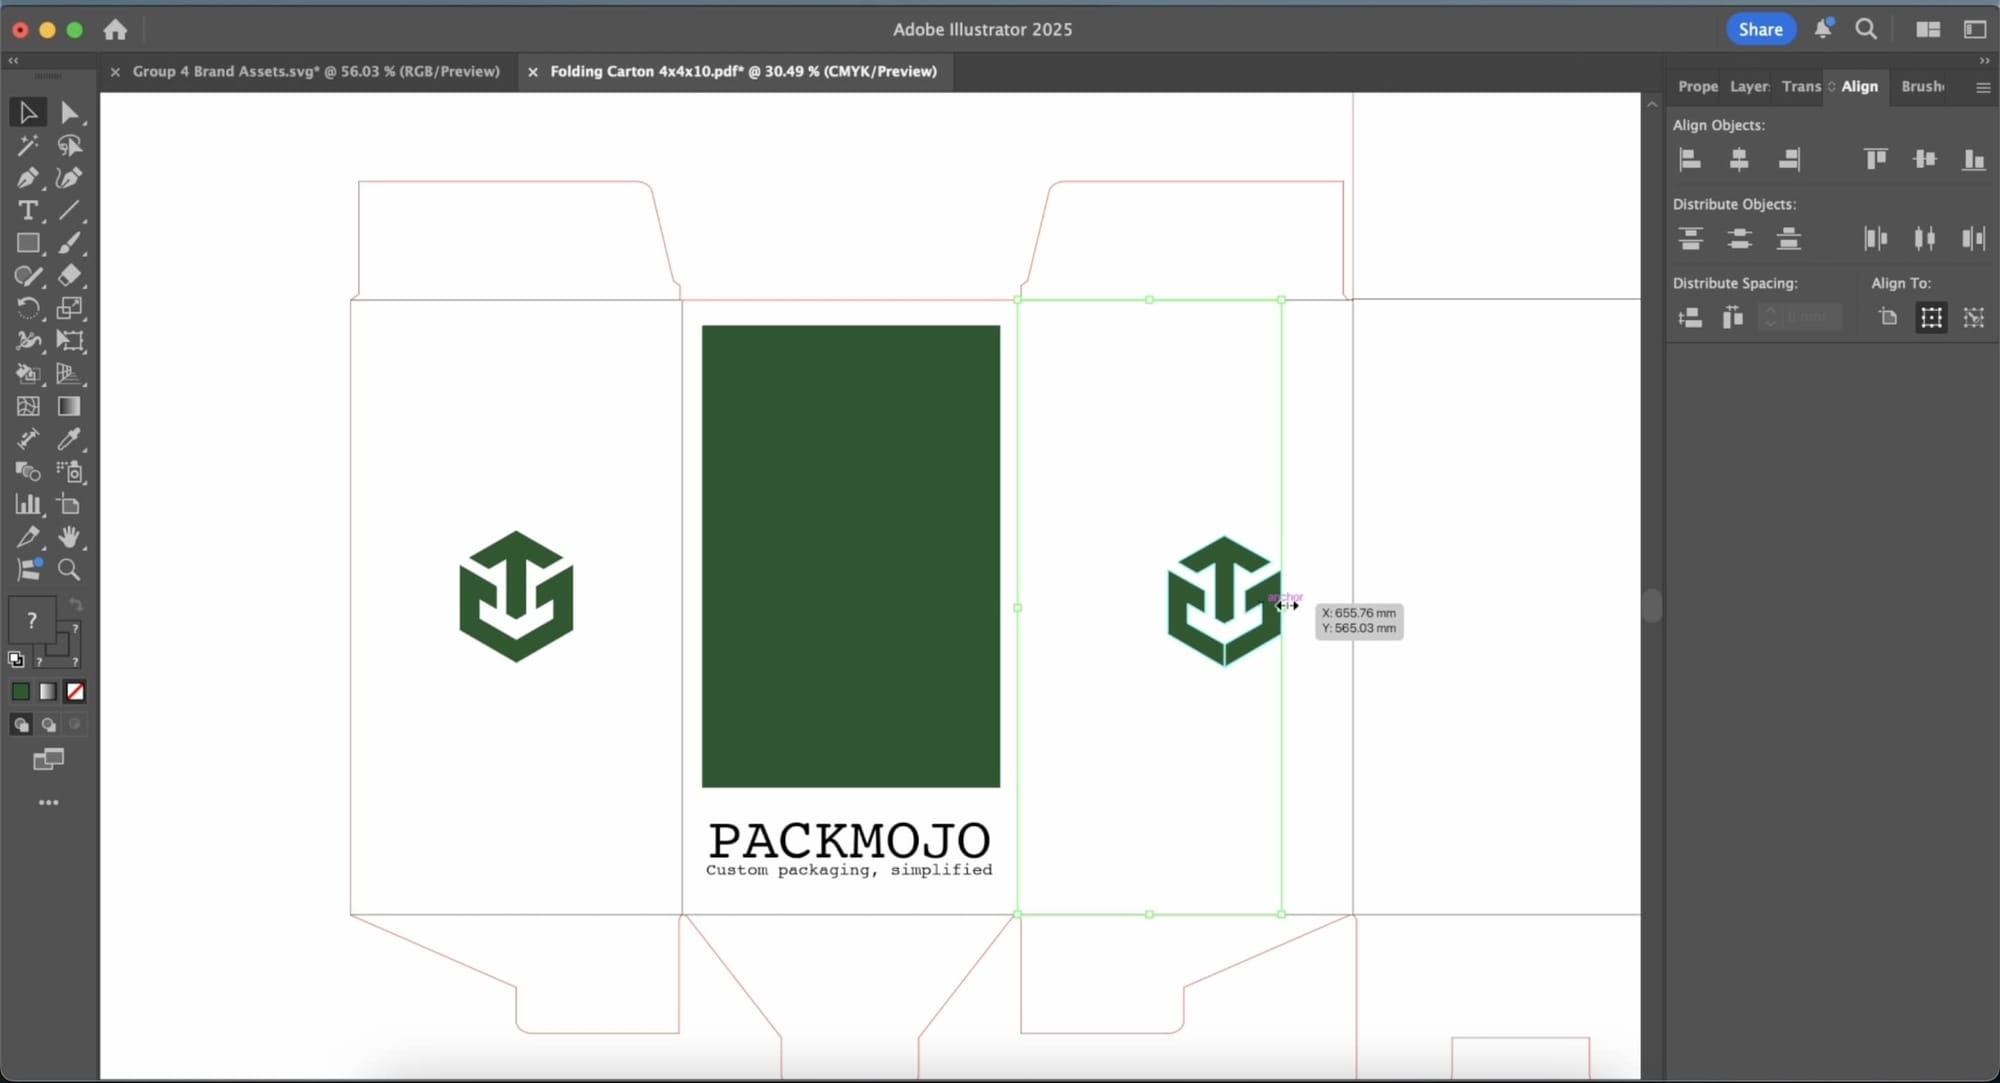2000x1083 pixels.
Task: Activate the Mesh tool
Action: click(x=28, y=406)
